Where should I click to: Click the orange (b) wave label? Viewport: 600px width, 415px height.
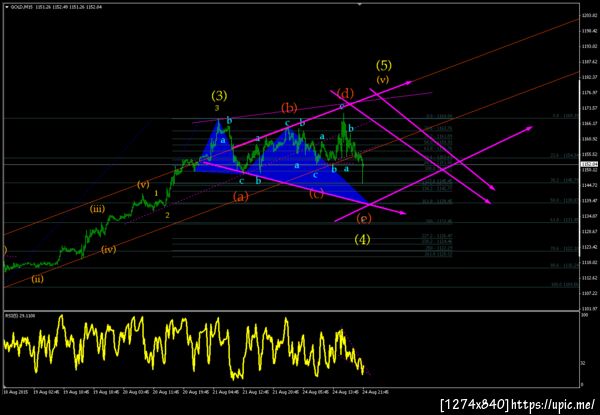click(289, 108)
